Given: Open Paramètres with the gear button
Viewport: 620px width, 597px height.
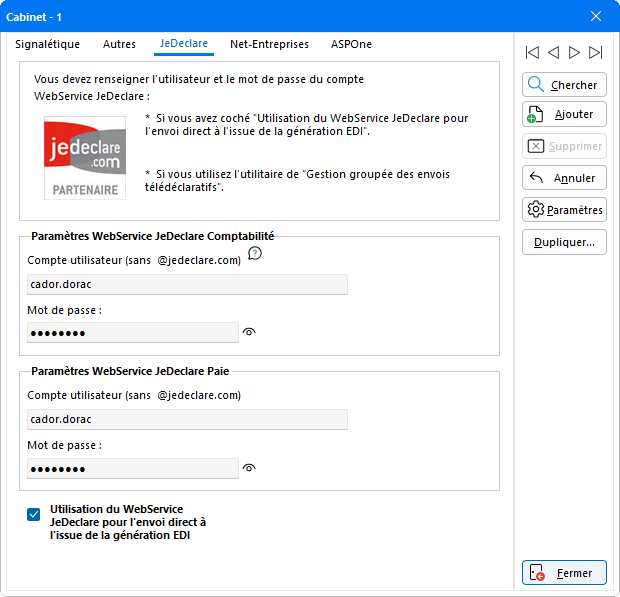Looking at the screenshot, I should (564, 210).
